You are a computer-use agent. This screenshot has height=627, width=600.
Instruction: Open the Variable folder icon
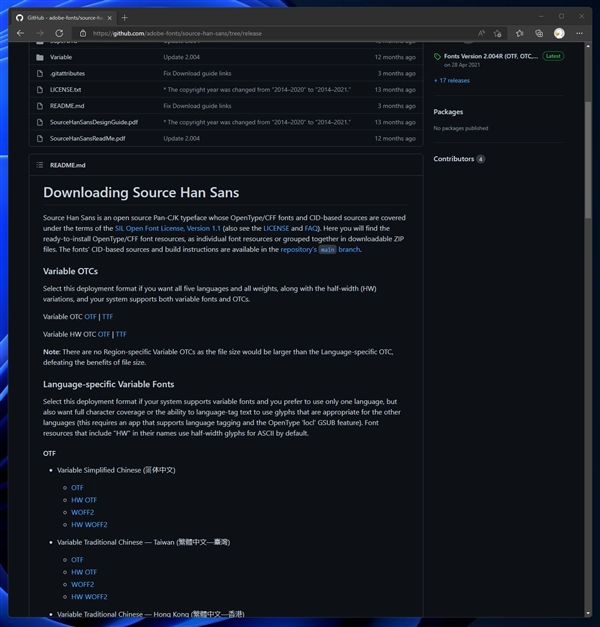(x=40, y=57)
